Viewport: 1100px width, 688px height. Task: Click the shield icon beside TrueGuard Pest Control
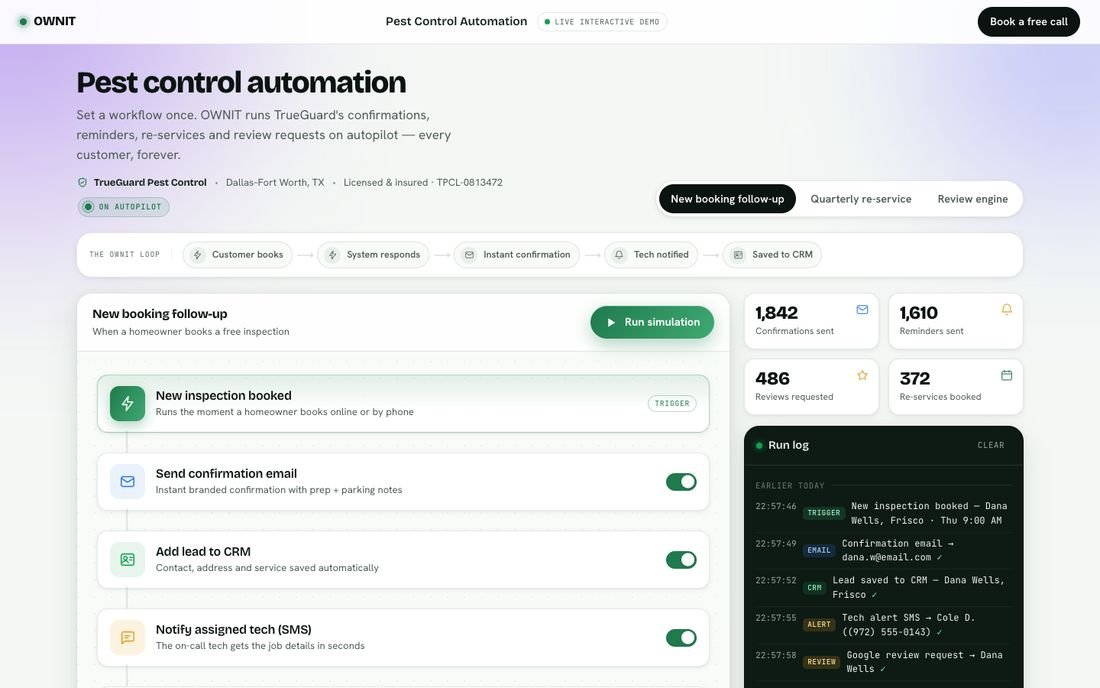pos(82,182)
